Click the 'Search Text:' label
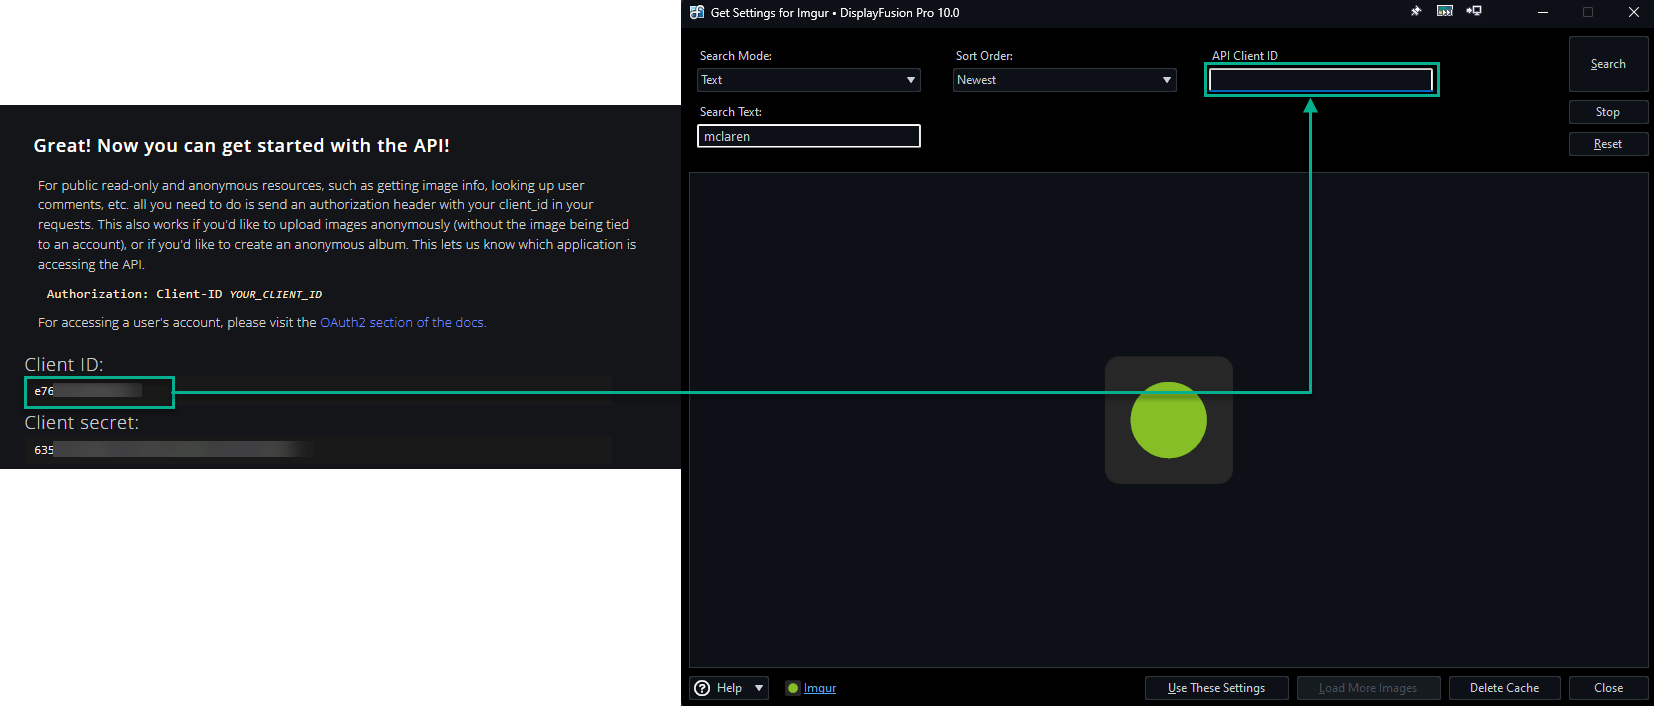 [x=731, y=112]
